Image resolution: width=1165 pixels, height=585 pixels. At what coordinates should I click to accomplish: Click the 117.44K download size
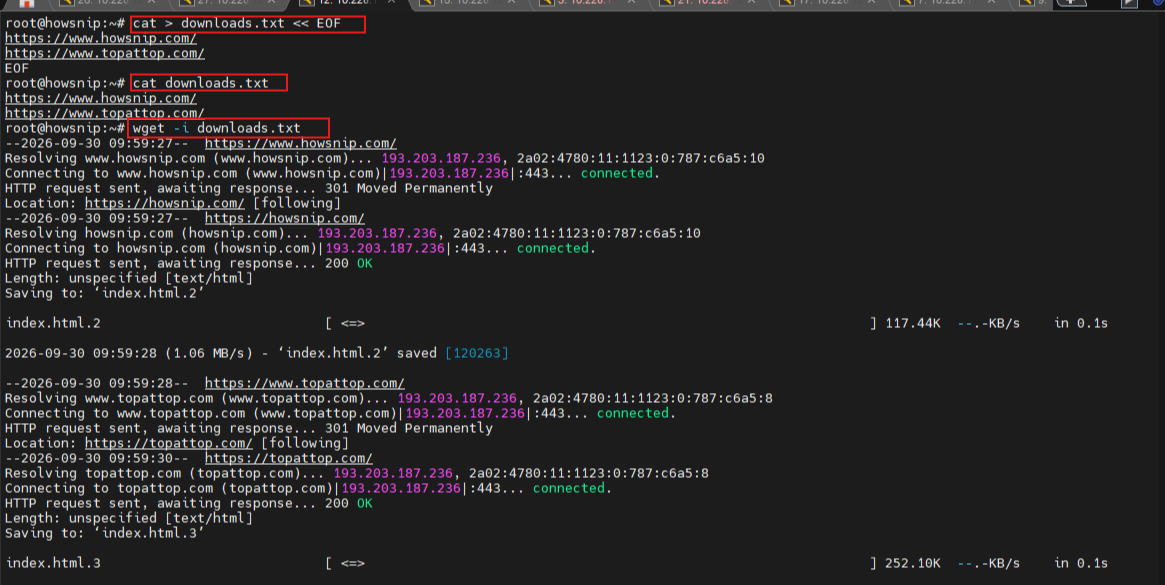[913, 323]
